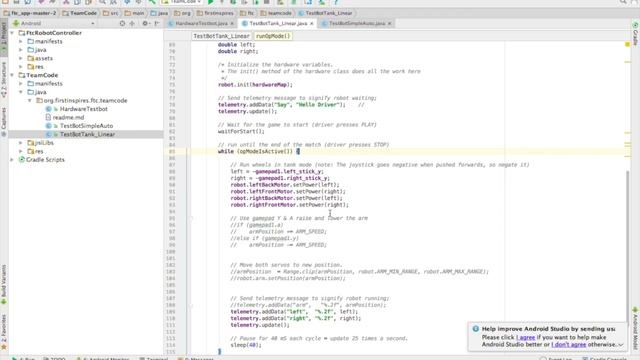
Task: Switch to TestBotSimpleAuto.java tab
Action: coord(357,24)
